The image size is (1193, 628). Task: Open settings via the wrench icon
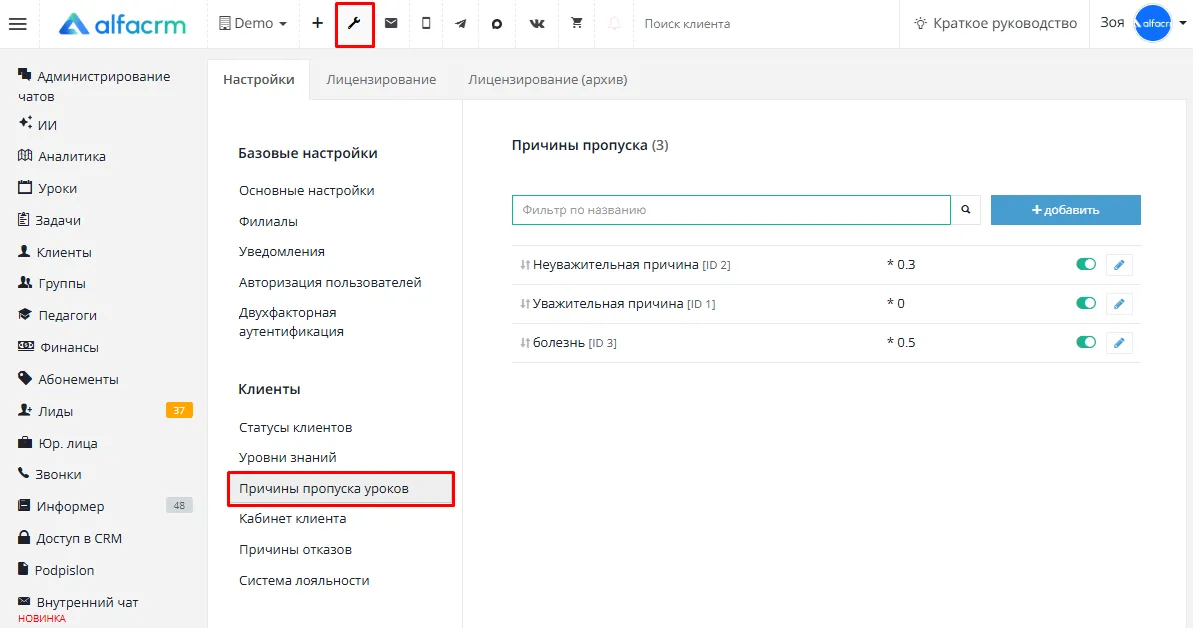pos(355,24)
